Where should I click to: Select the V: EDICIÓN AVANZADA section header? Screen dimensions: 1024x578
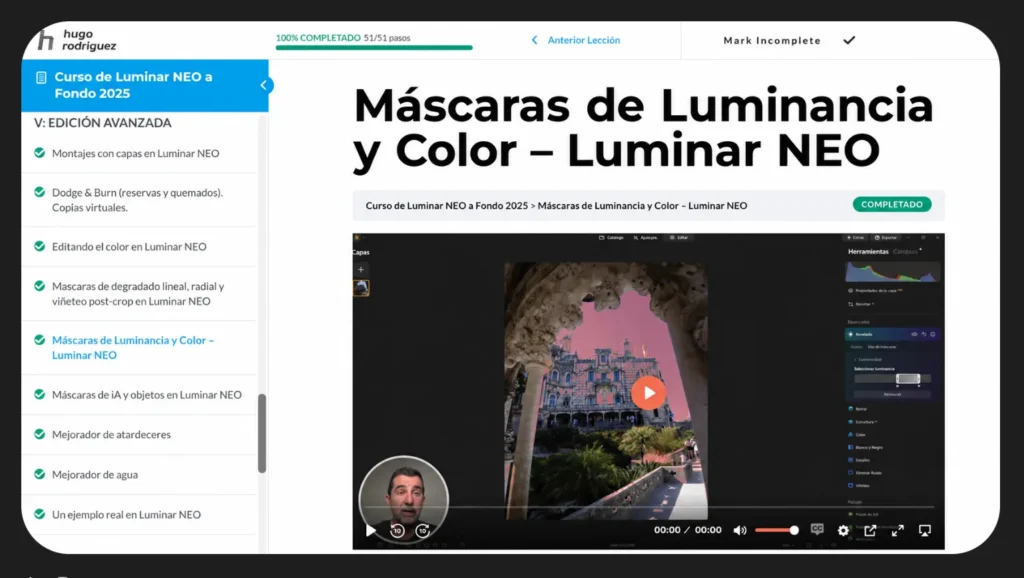click(x=103, y=123)
